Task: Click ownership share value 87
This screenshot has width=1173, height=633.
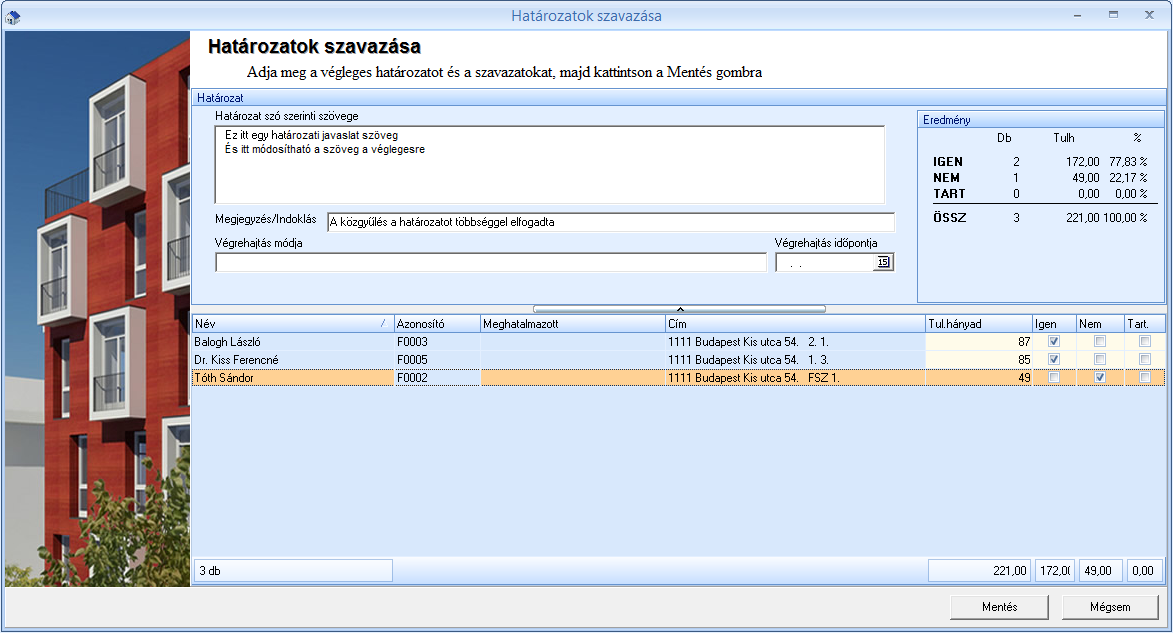Action: click(979, 342)
